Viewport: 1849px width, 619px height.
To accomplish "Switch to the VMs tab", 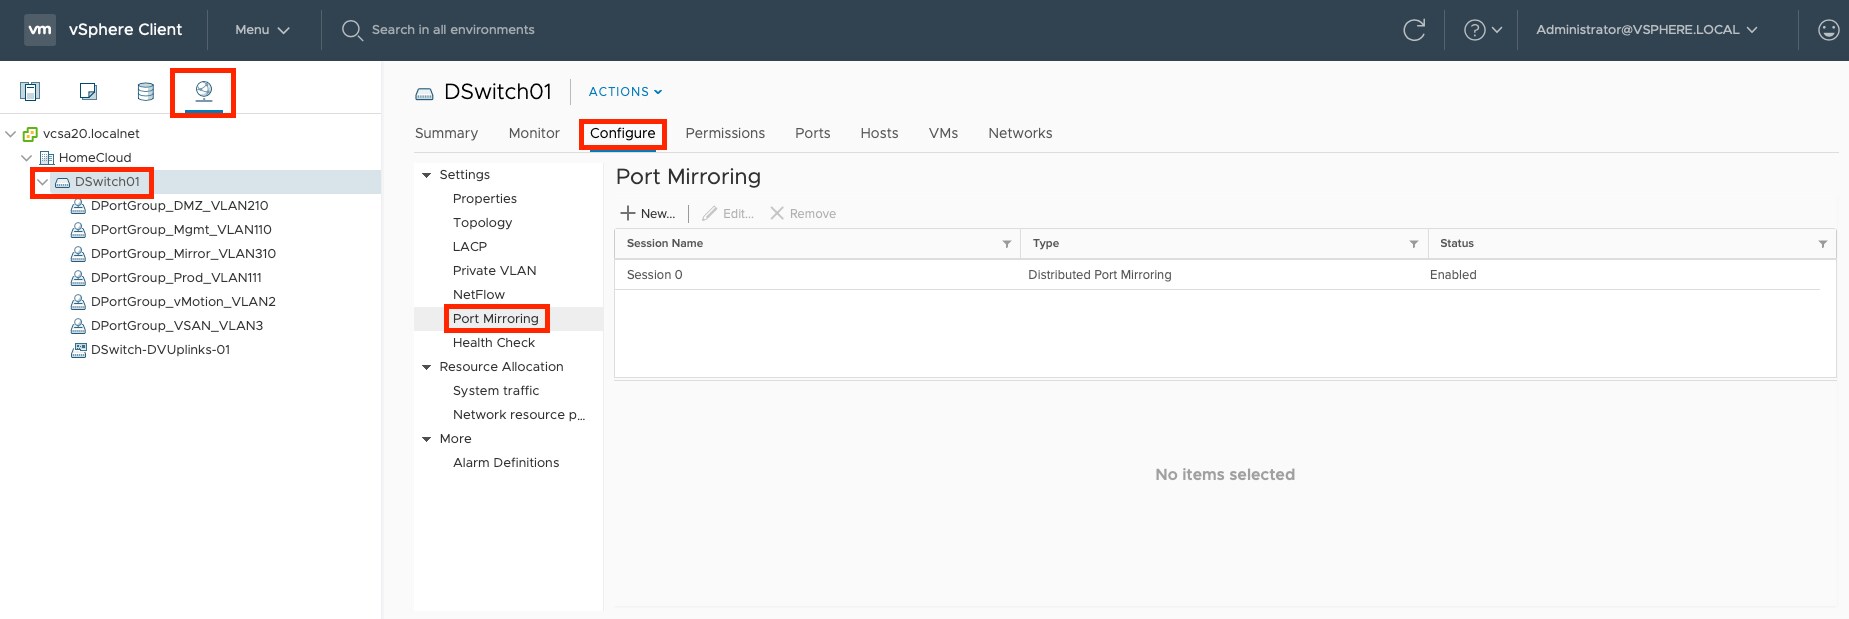I will coord(943,133).
